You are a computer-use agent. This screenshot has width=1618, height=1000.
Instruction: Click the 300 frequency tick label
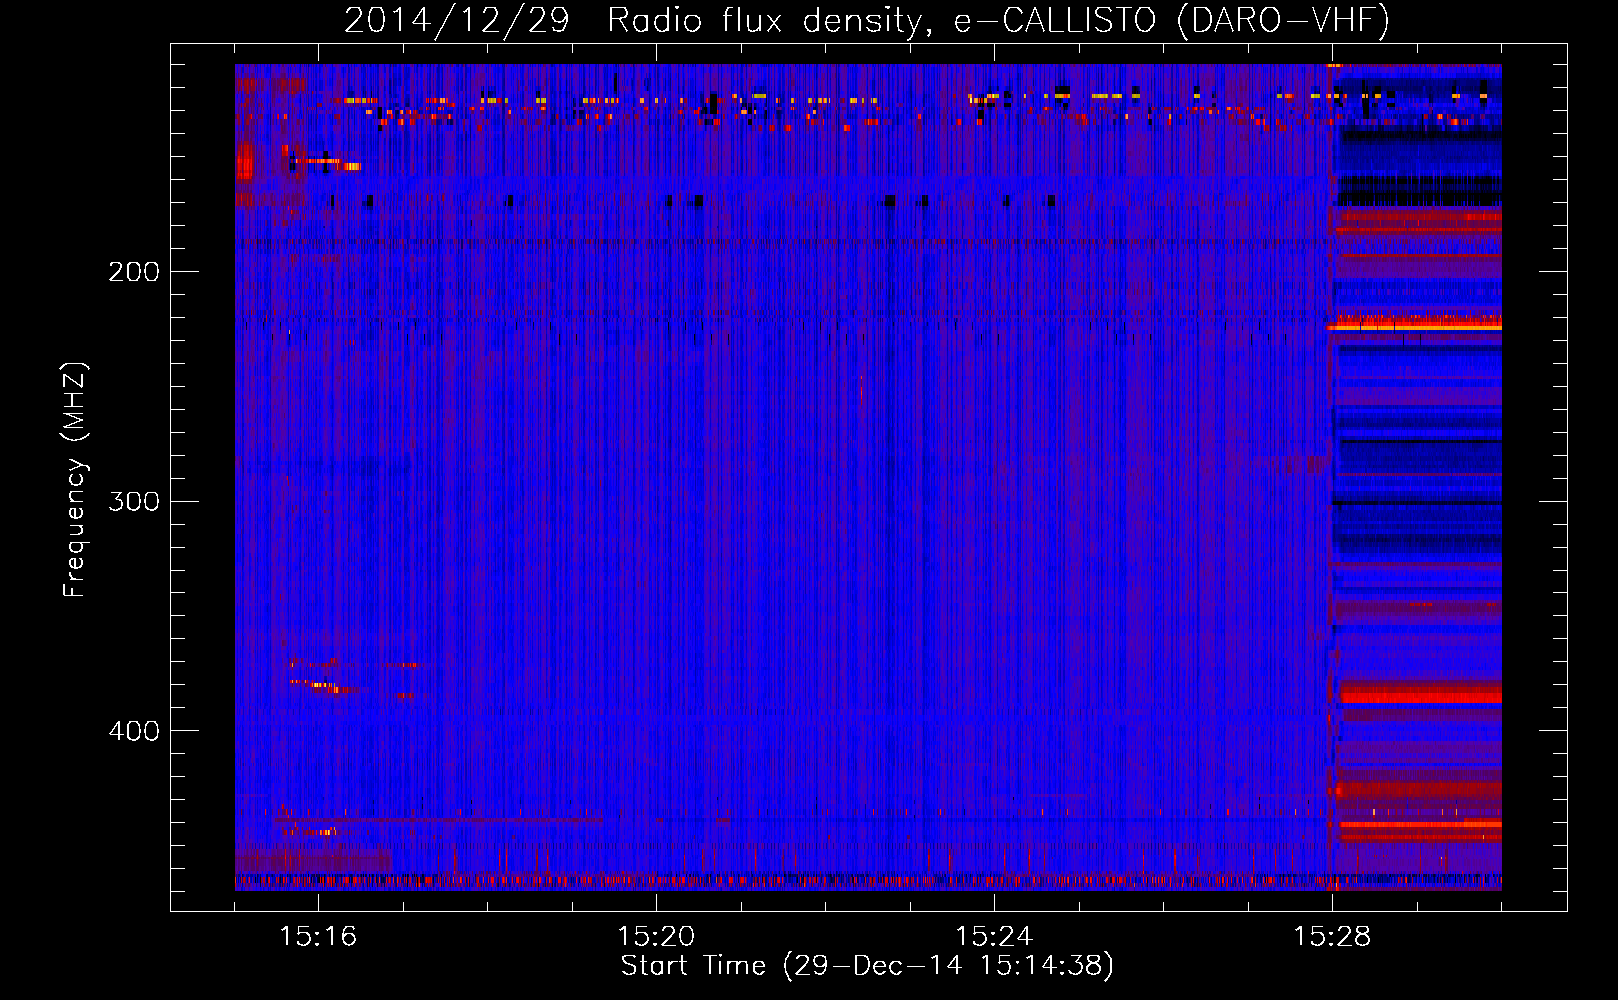[134, 501]
